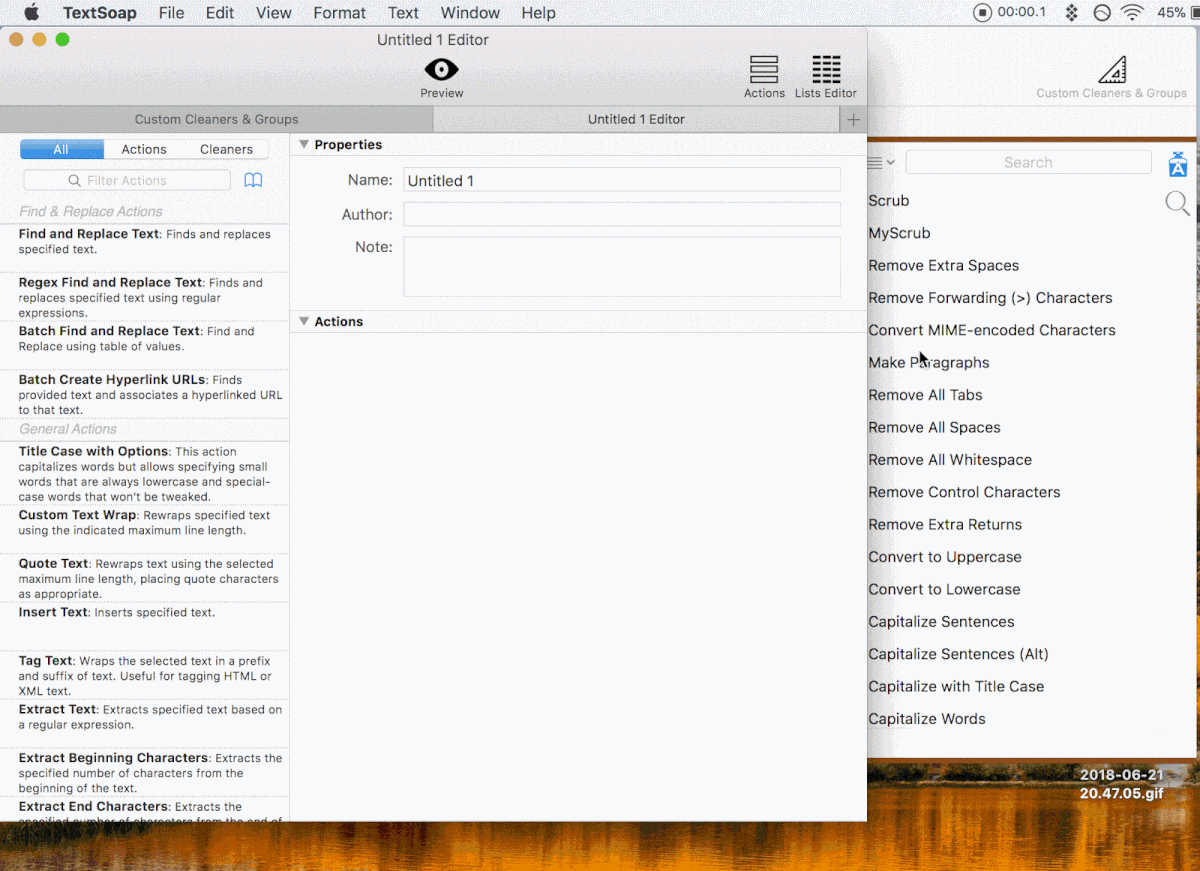Open the Window menu

pyautogui.click(x=470, y=13)
